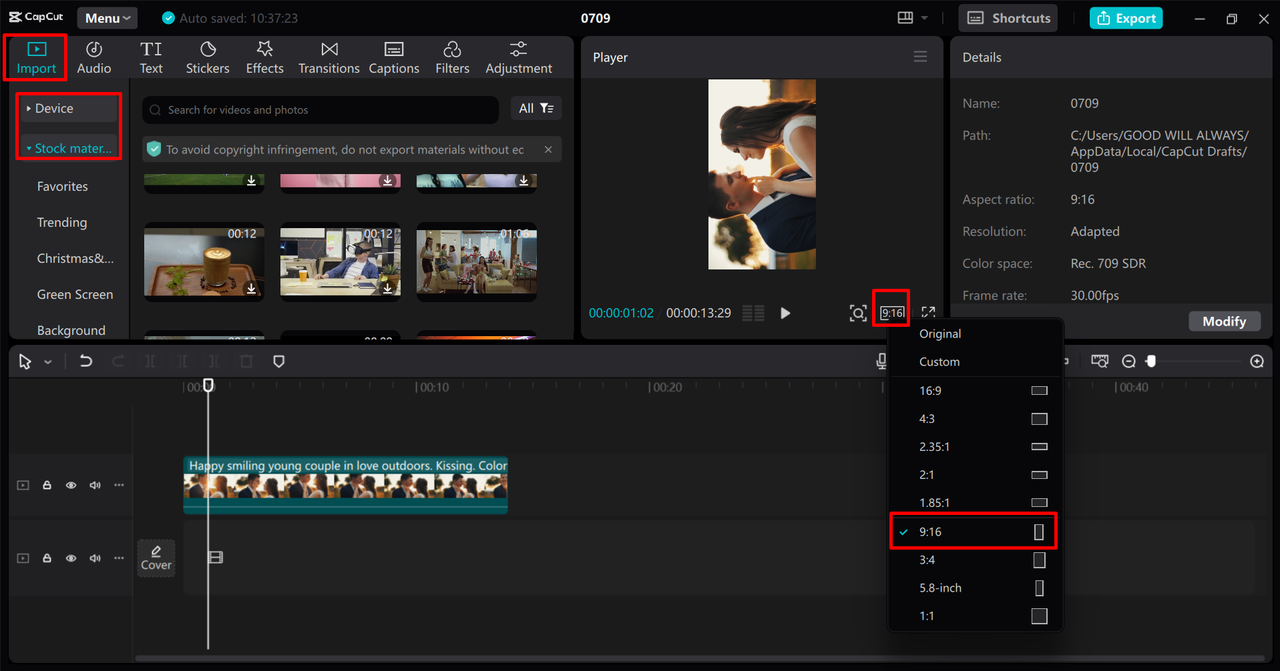Screen dimensions: 1280x671
Task: Switch to the Audio tab
Action: [x=94, y=58]
